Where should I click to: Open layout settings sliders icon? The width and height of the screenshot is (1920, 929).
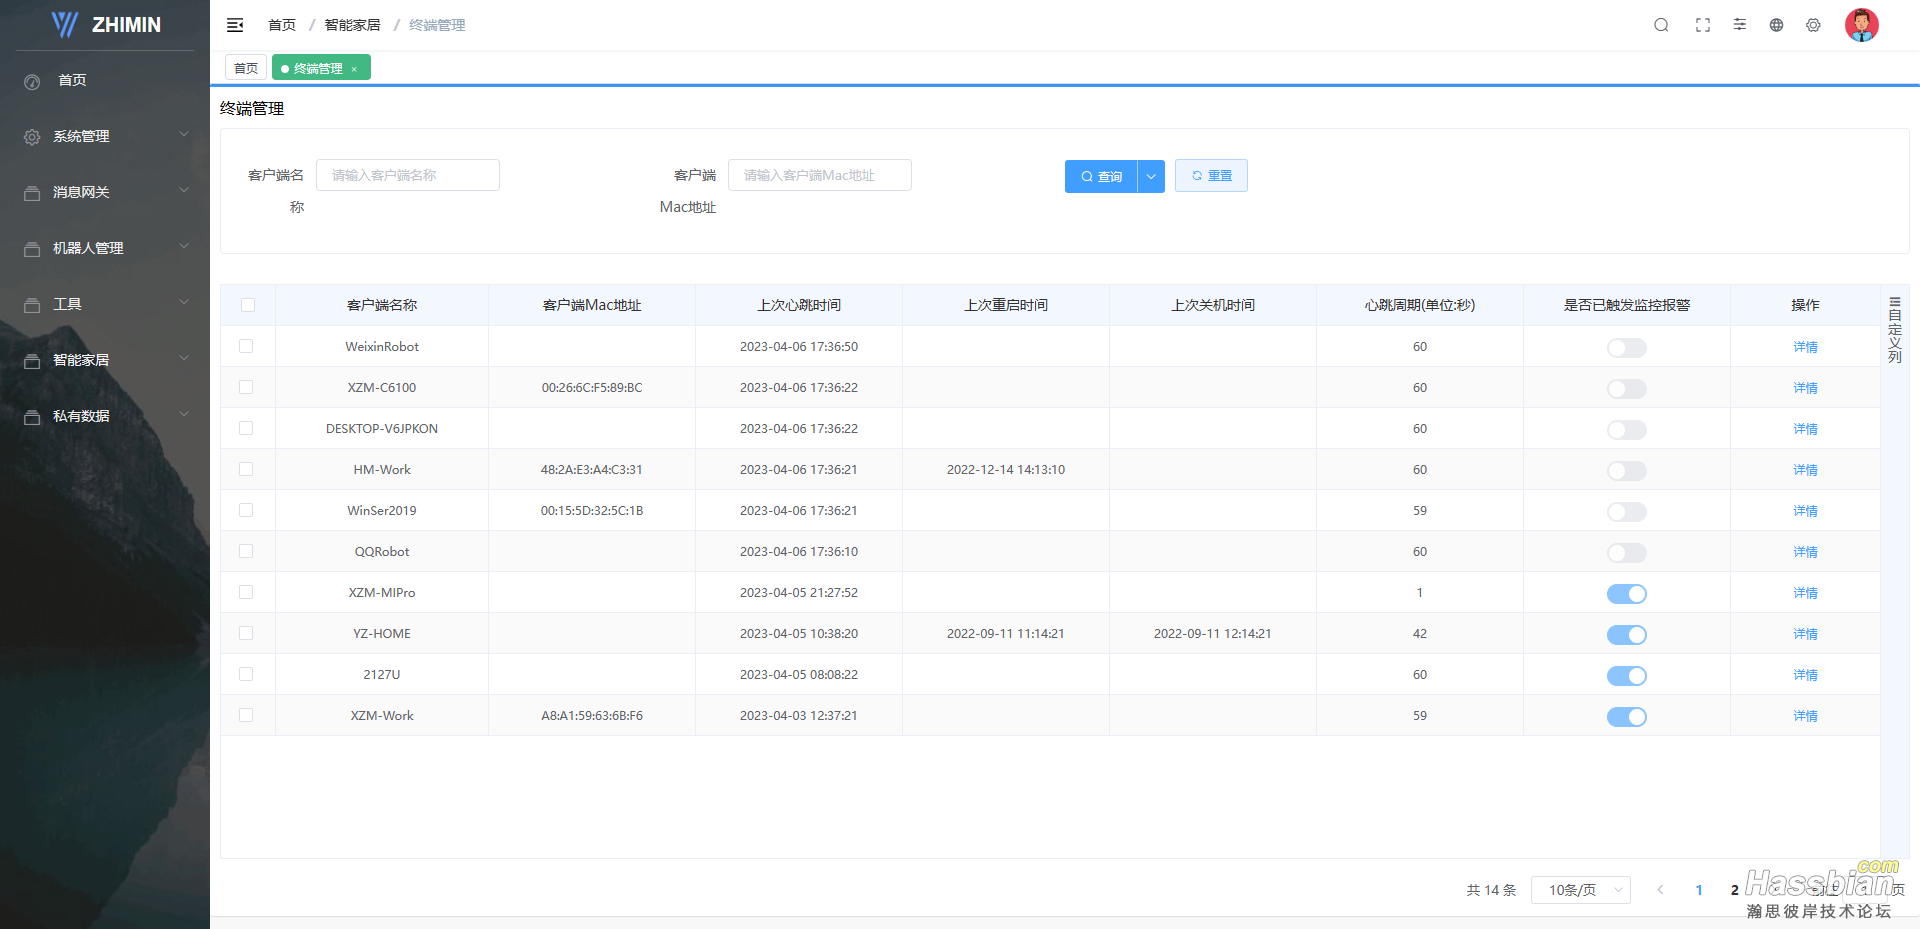tap(1740, 24)
